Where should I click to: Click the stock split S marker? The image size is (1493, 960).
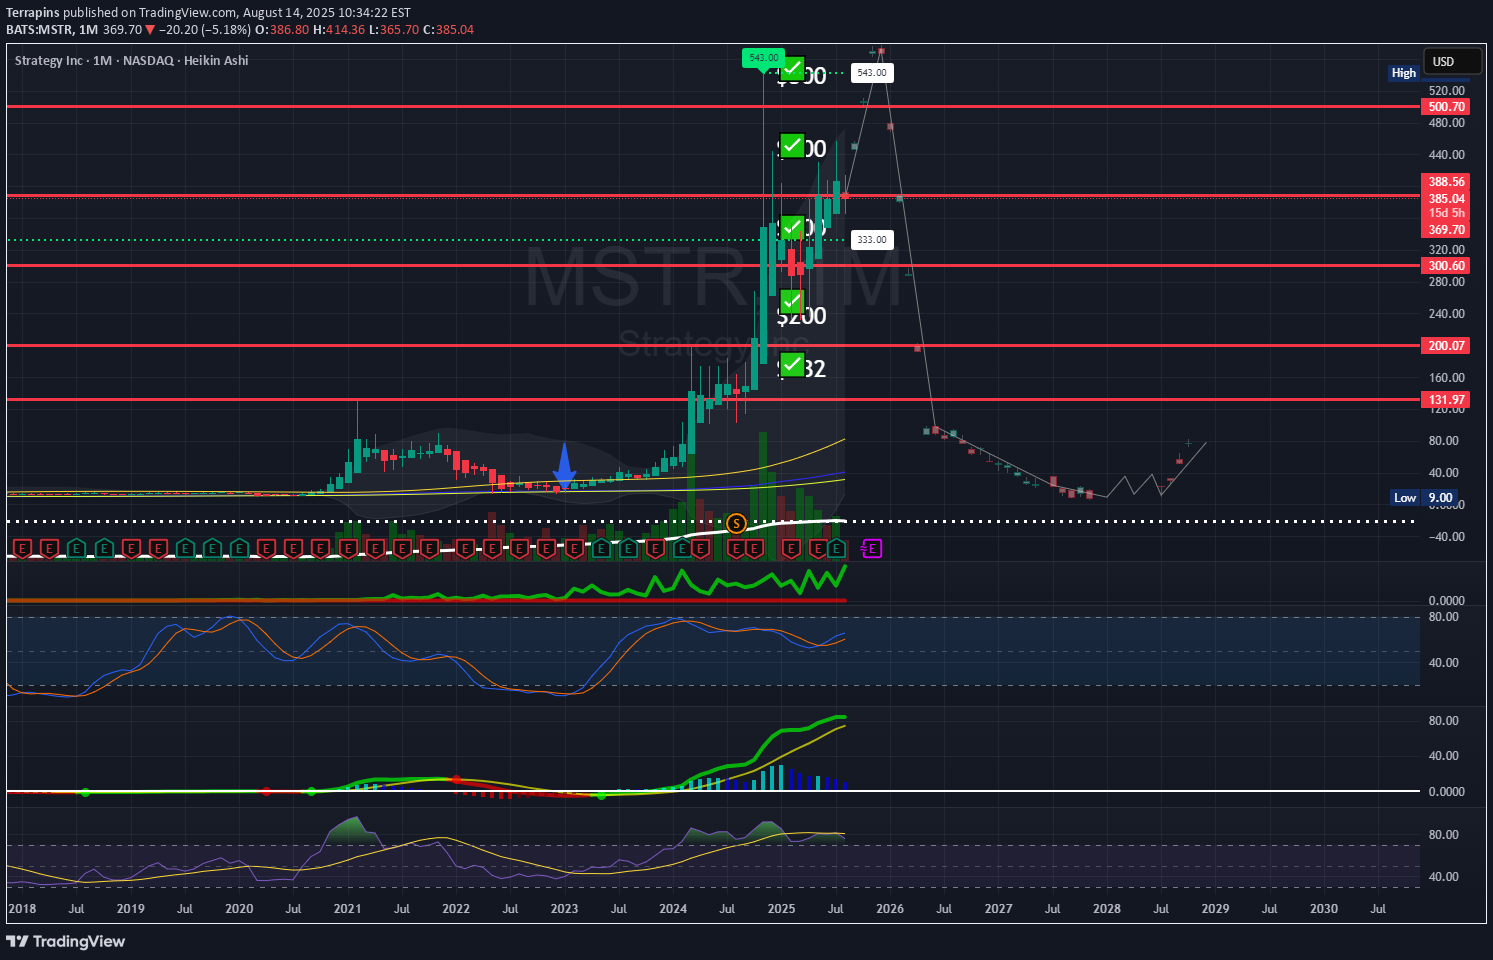(x=736, y=523)
